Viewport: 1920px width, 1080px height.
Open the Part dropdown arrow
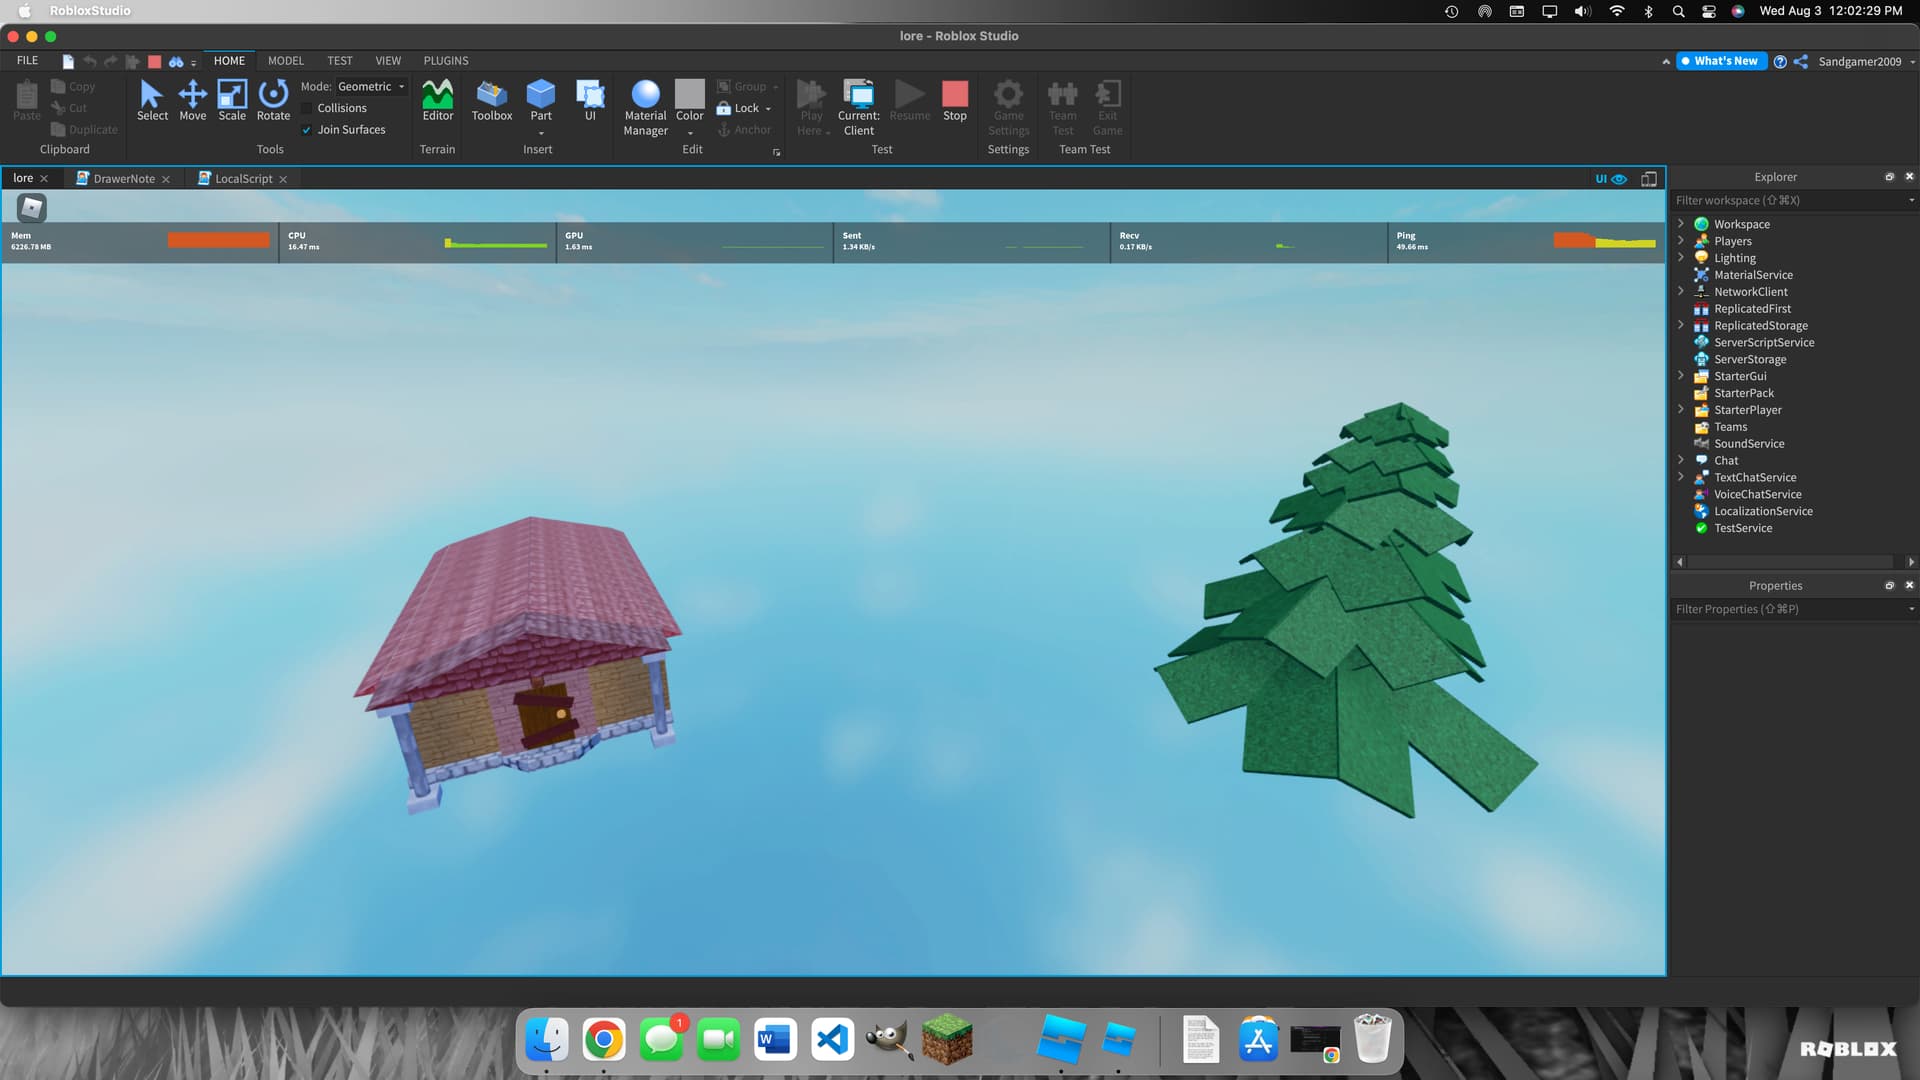pos(541,133)
